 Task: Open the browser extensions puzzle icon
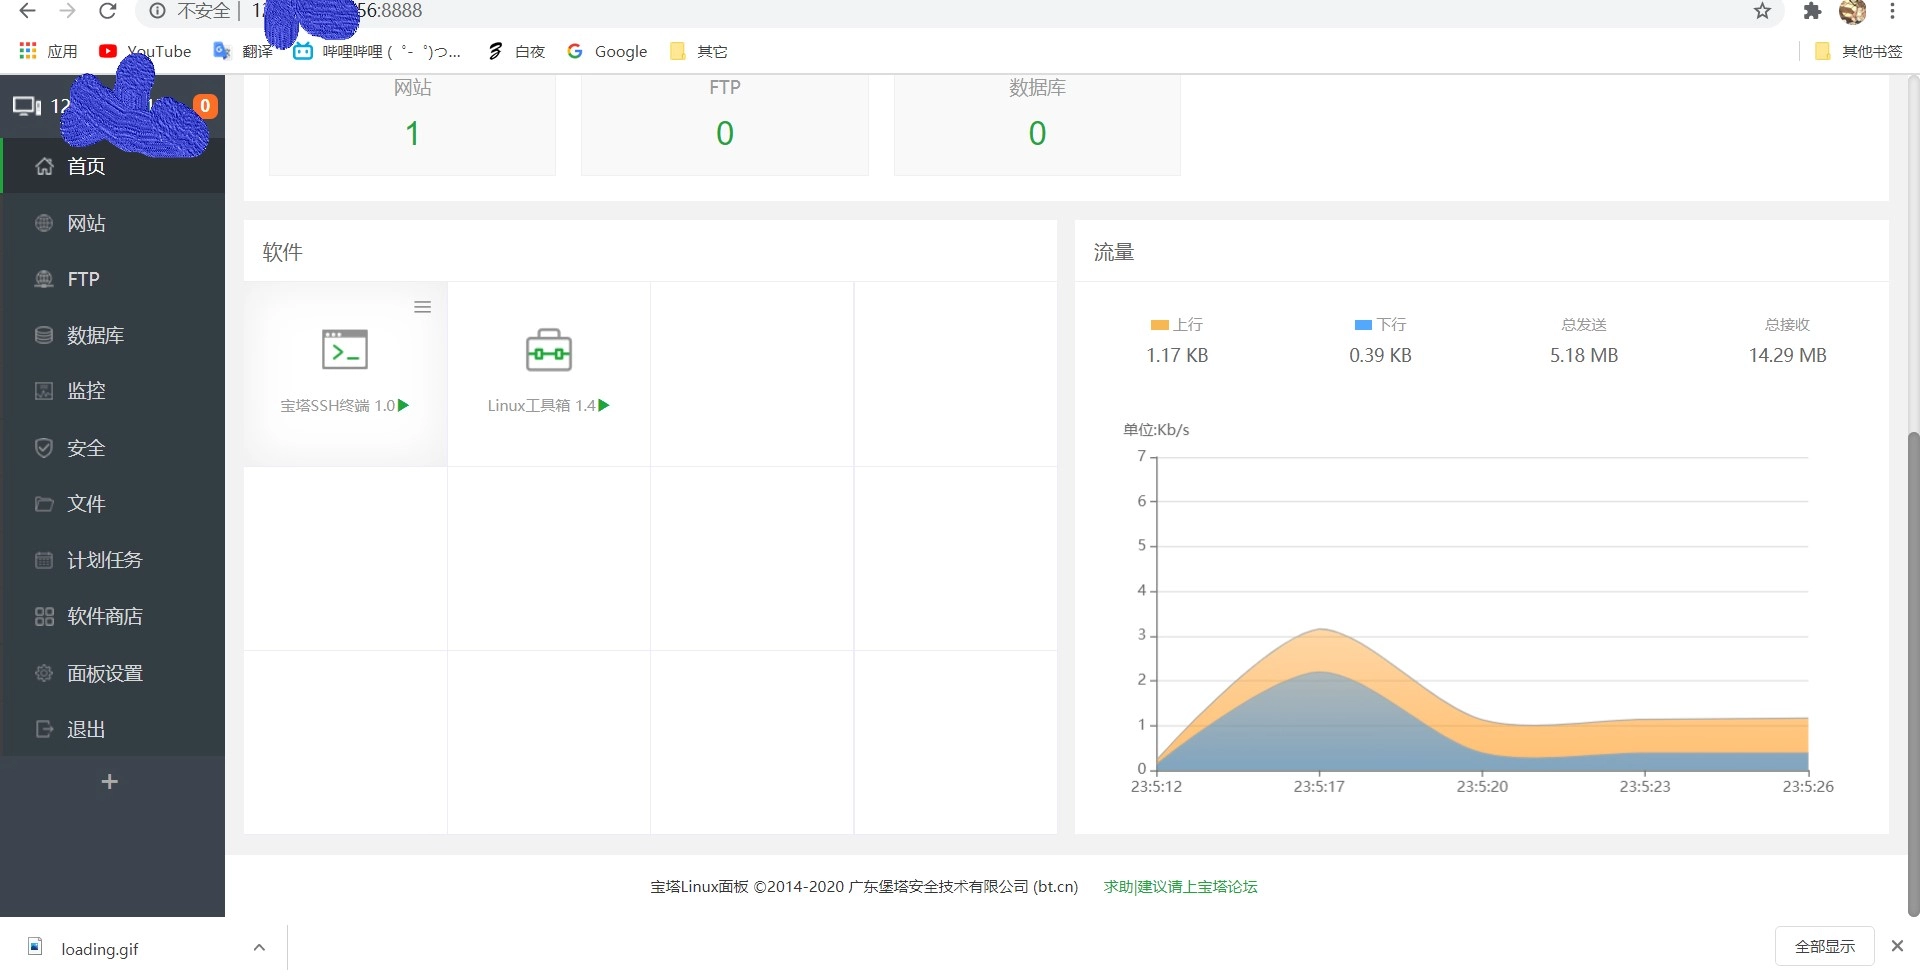1812,11
